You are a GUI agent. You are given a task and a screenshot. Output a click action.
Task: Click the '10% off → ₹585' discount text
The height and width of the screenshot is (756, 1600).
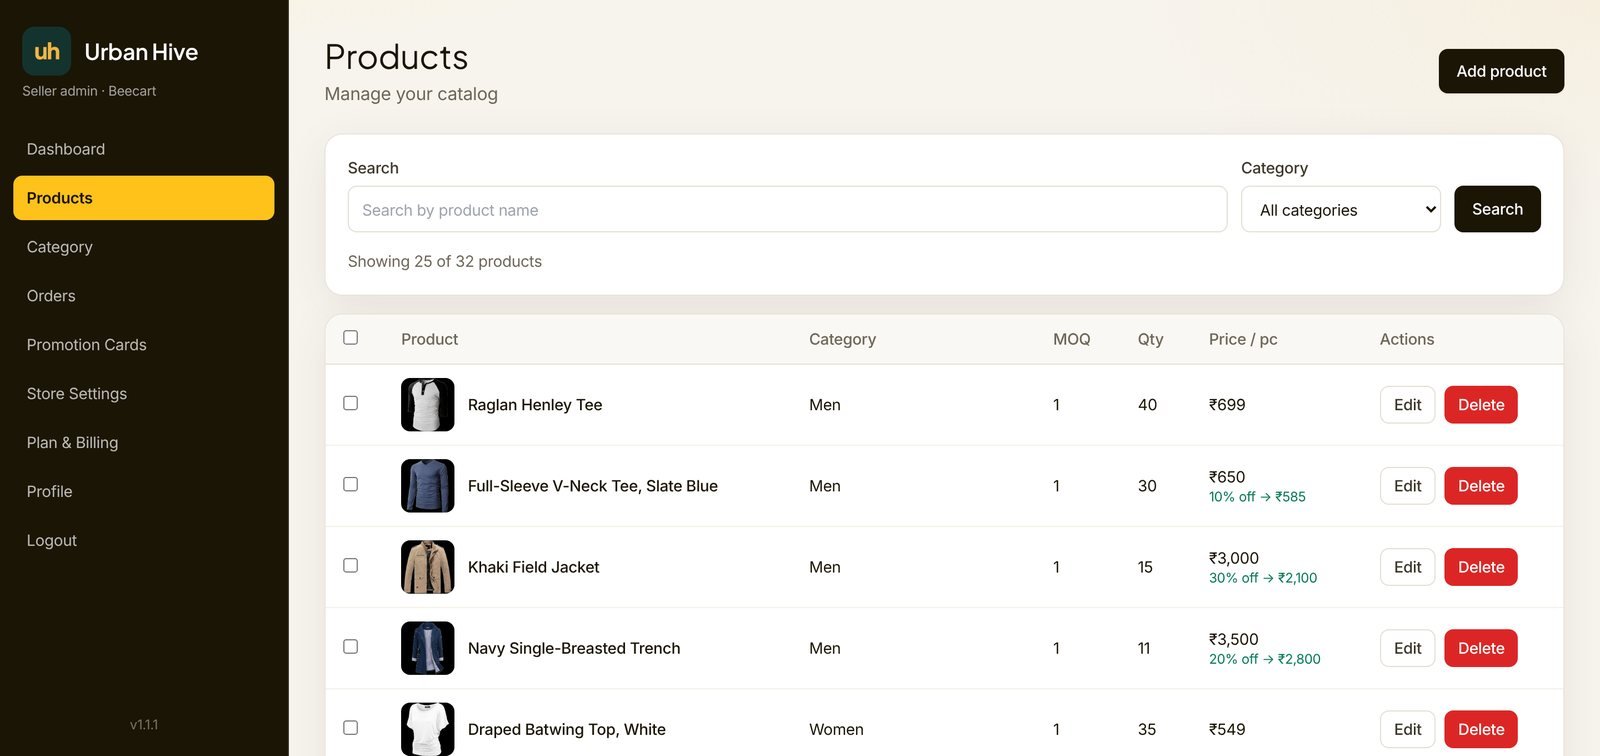[x=1257, y=497]
